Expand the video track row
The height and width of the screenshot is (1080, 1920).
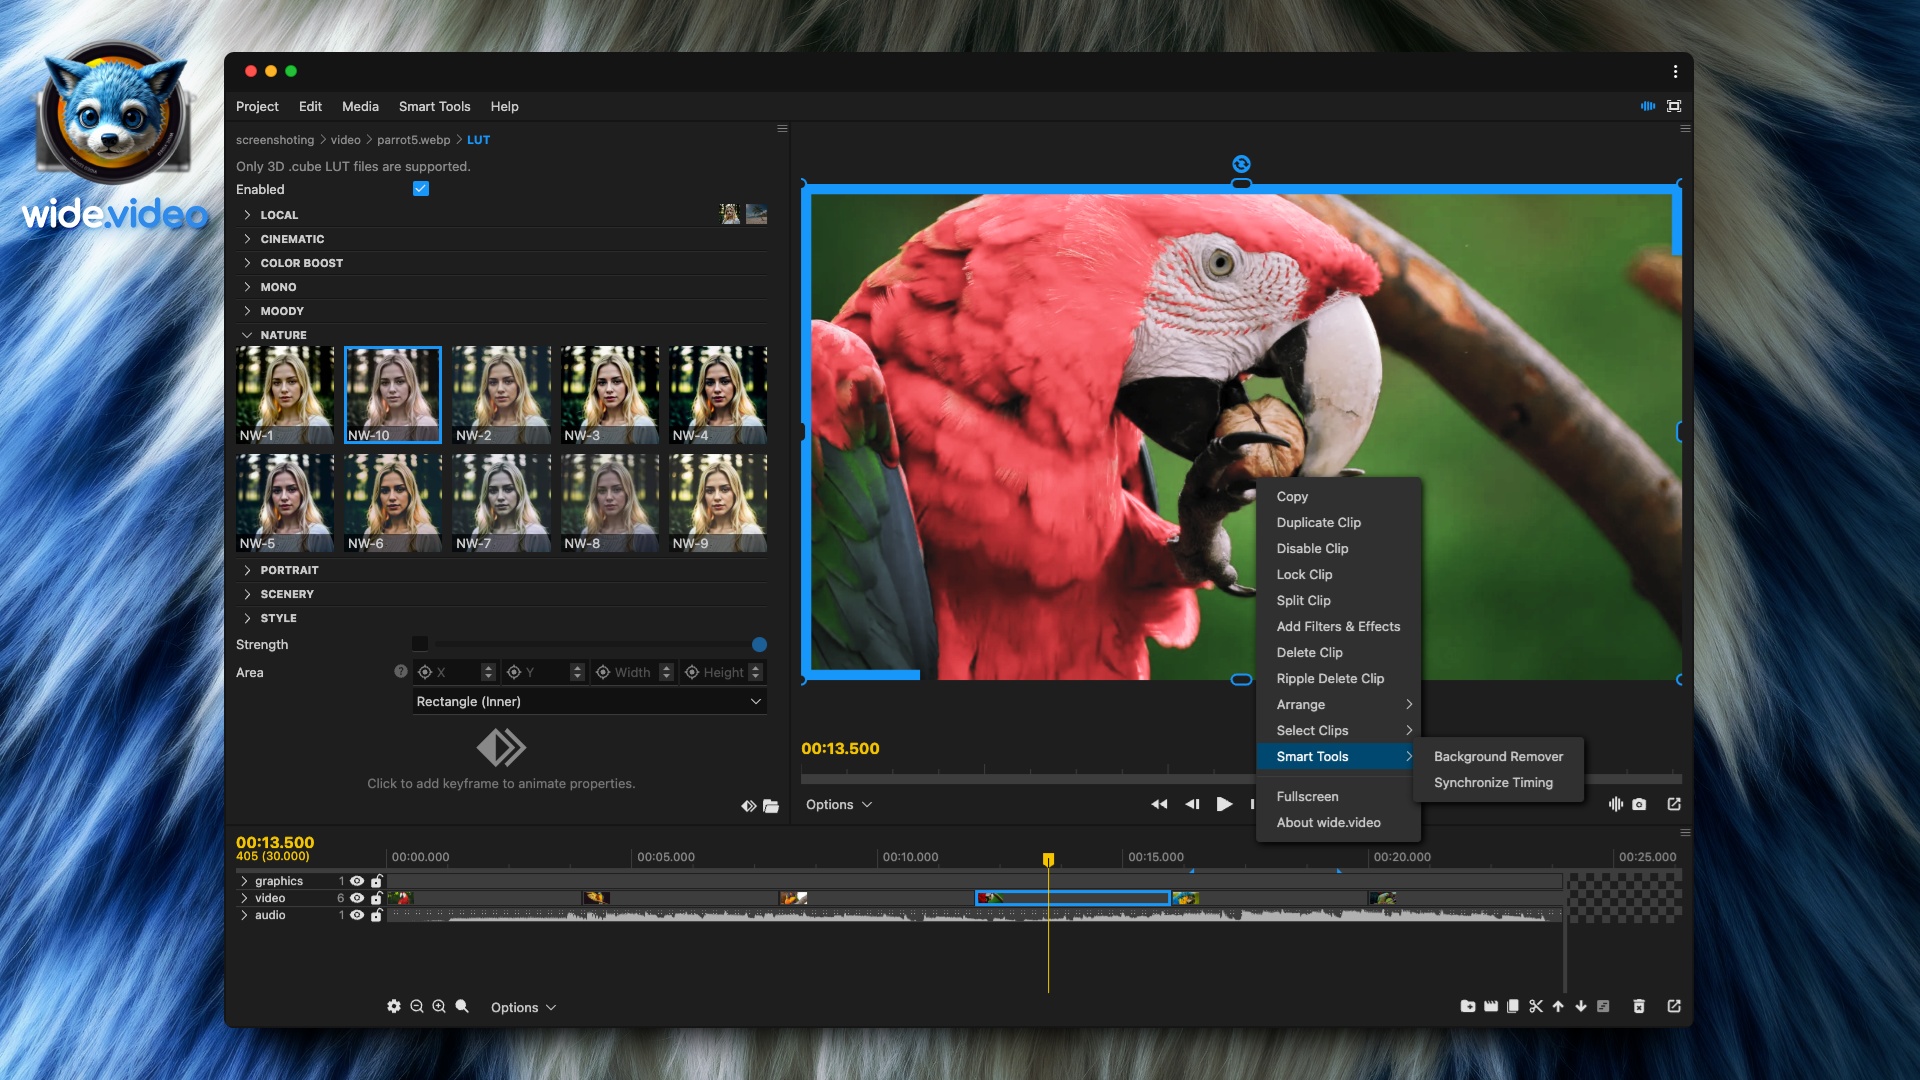click(244, 898)
